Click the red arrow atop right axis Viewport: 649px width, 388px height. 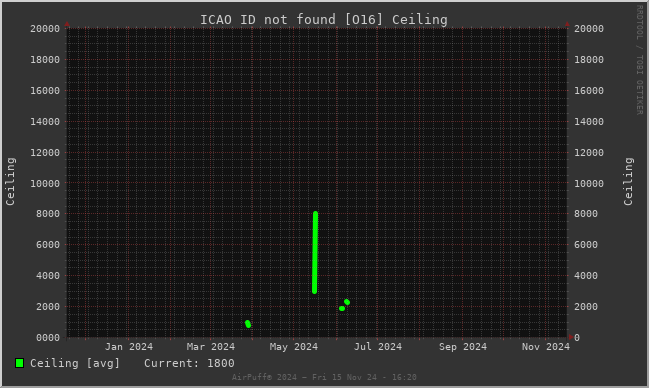[x=567, y=24]
